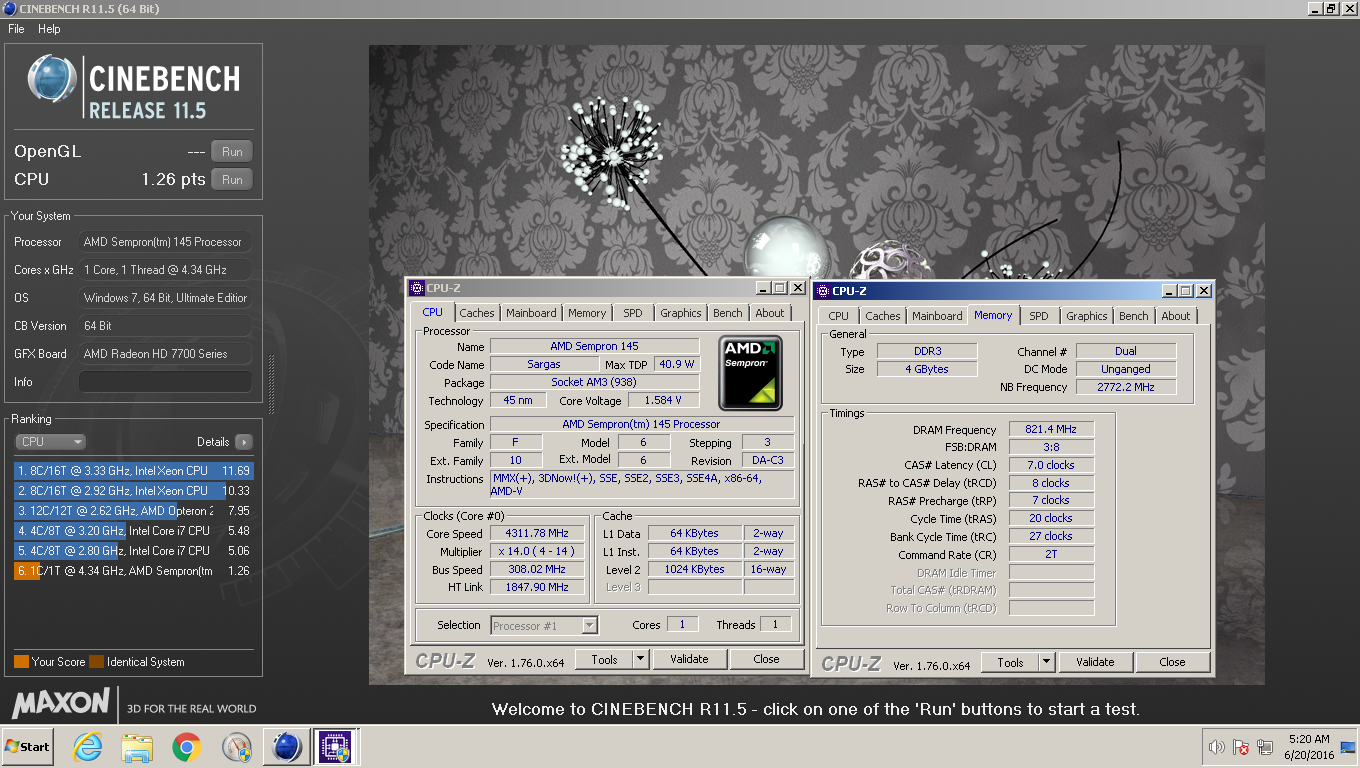Switch to SPD tab in left CPU-Z window
This screenshot has height=768, width=1360.
tap(633, 313)
